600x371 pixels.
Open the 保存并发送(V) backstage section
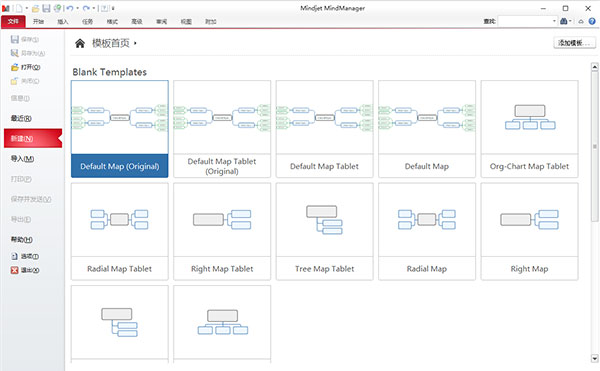31,199
